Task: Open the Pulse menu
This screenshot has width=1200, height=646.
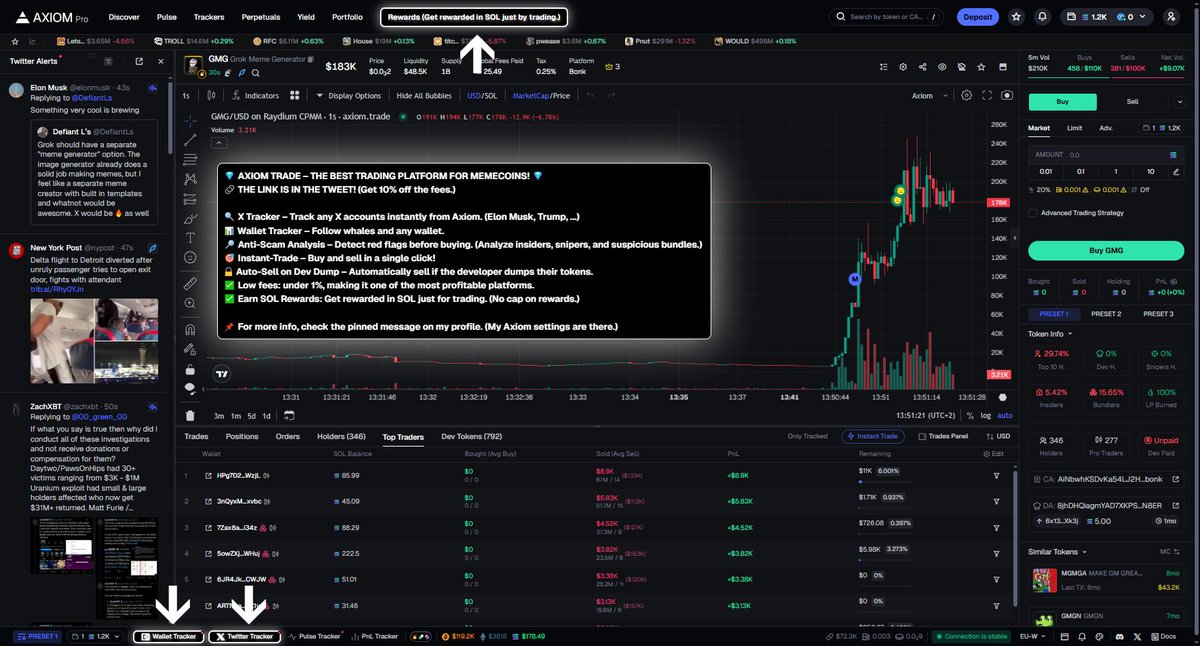Action: 167,17
